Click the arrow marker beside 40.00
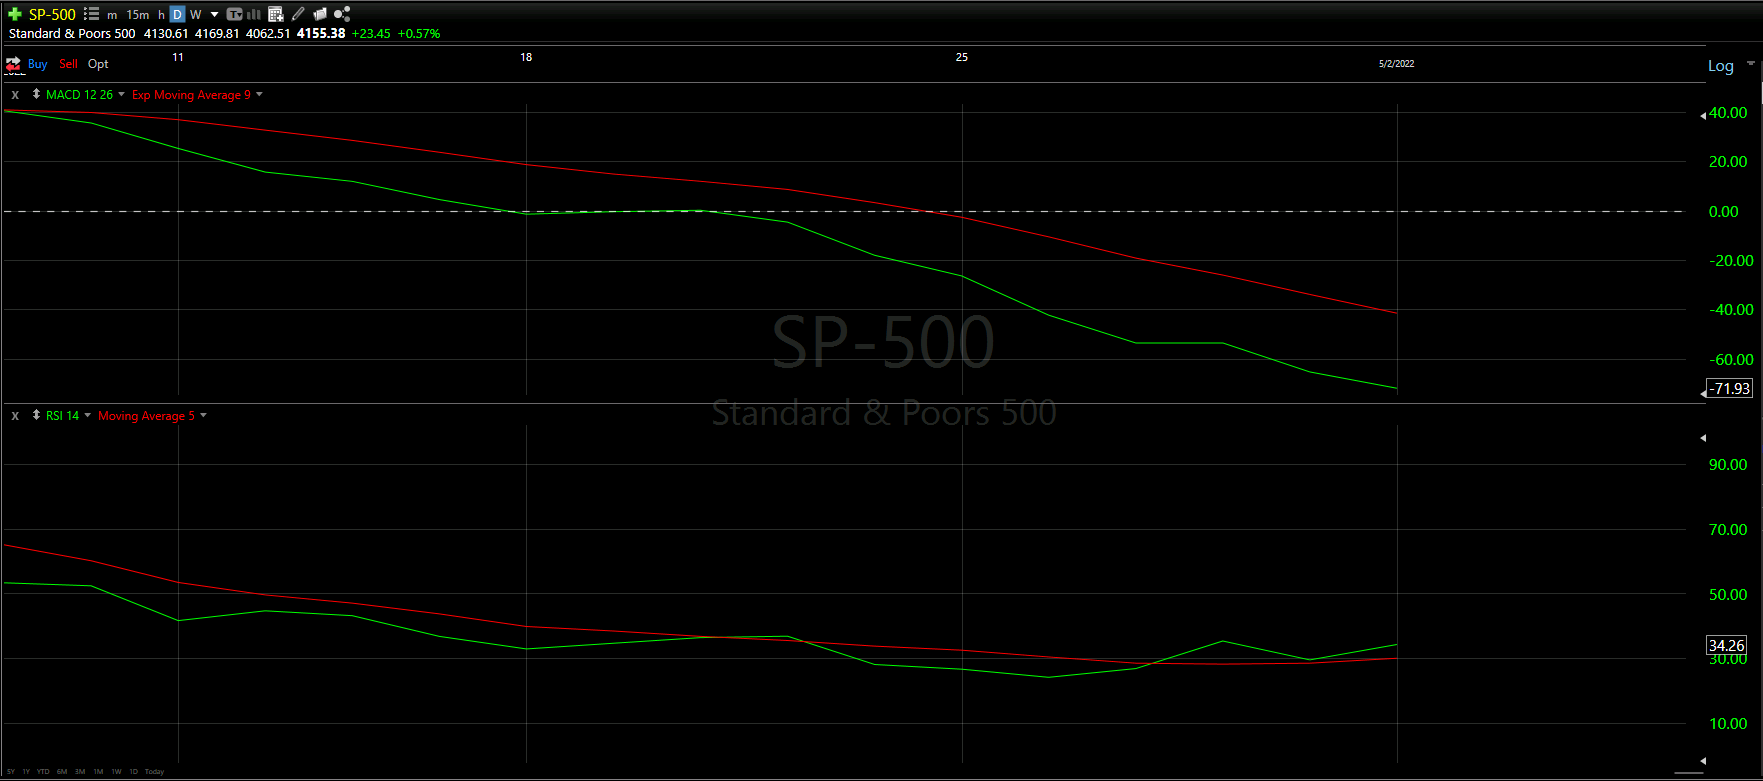 click(1703, 116)
